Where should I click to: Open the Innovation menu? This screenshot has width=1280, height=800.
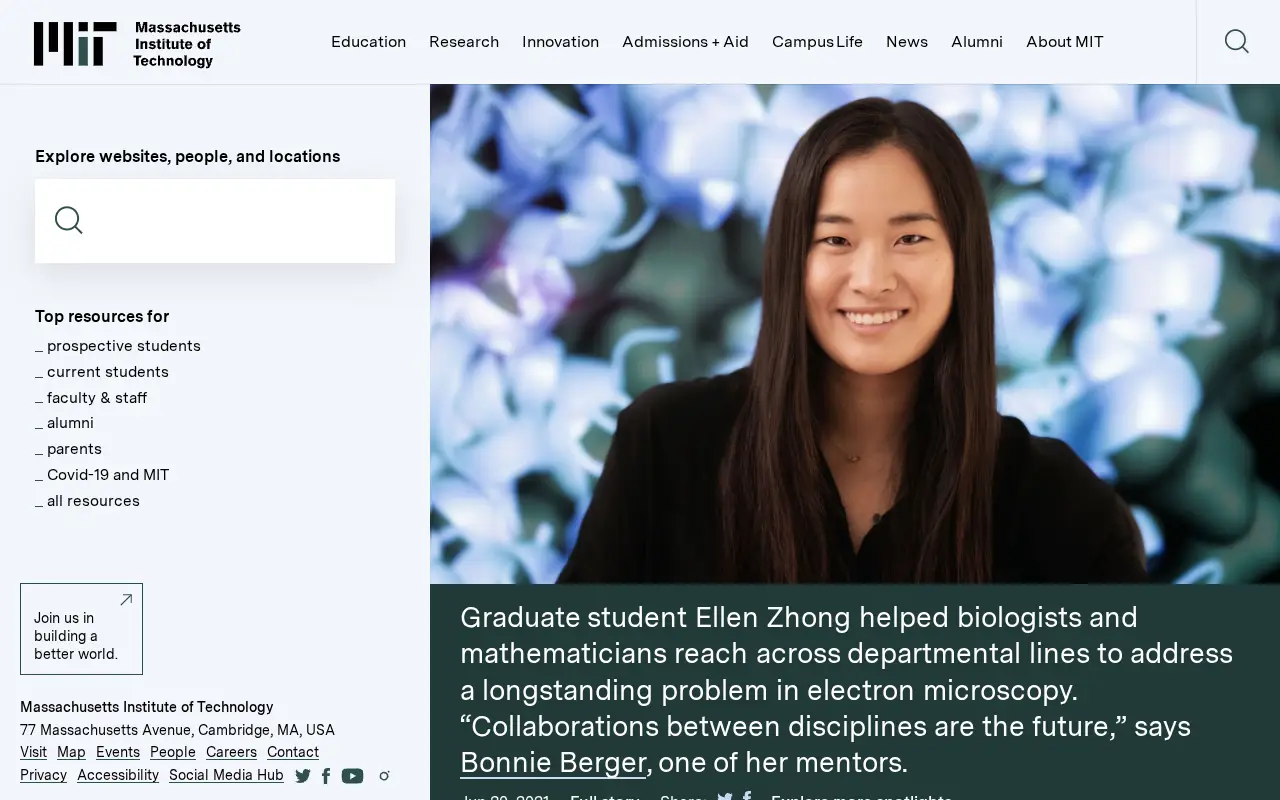coord(560,42)
